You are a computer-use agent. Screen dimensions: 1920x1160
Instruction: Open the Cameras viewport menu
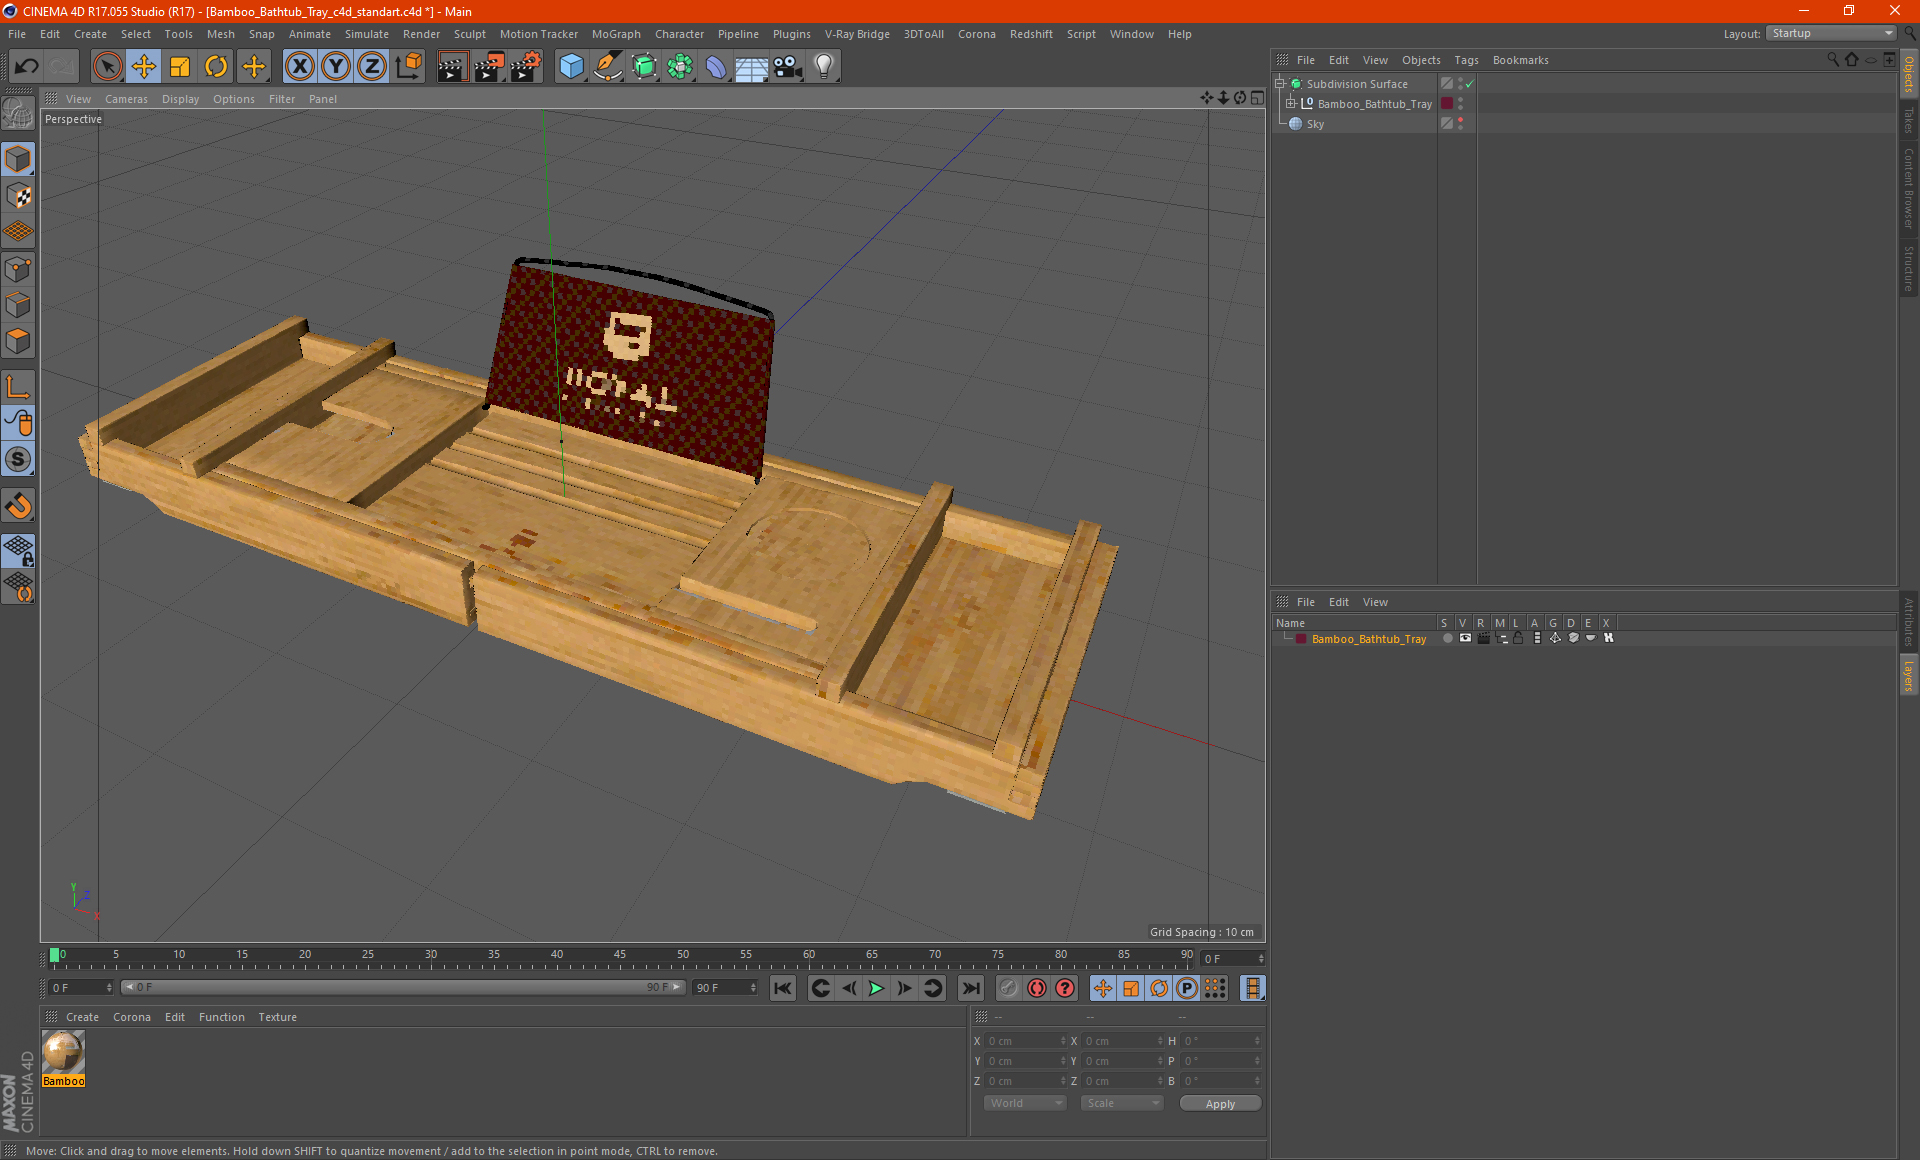pos(126,99)
